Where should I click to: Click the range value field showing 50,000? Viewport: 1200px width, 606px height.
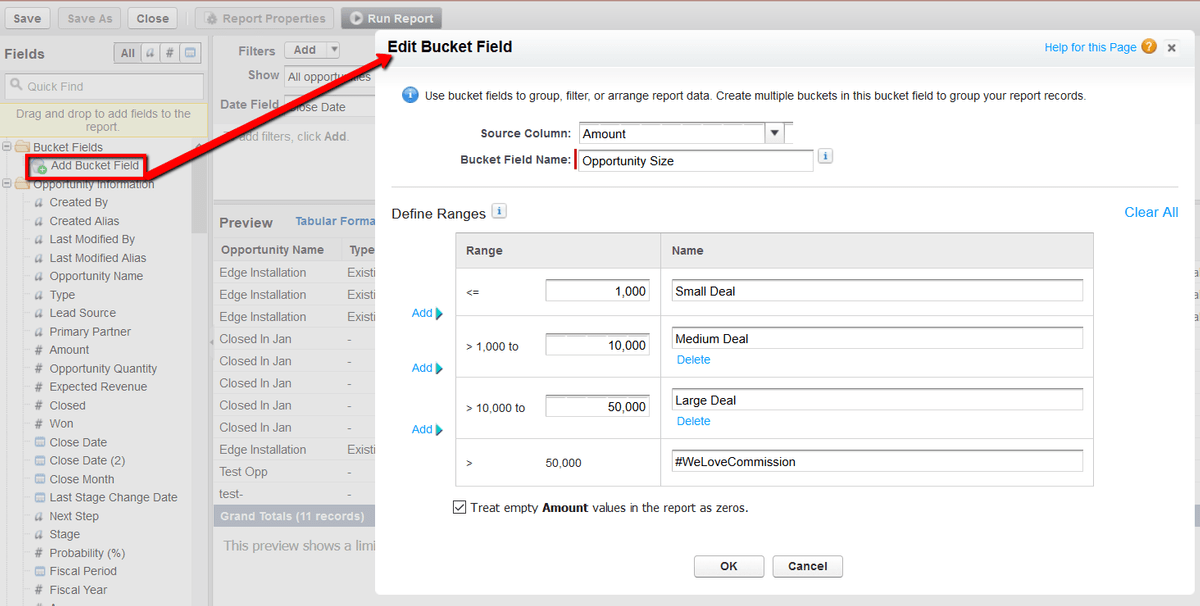click(598, 407)
